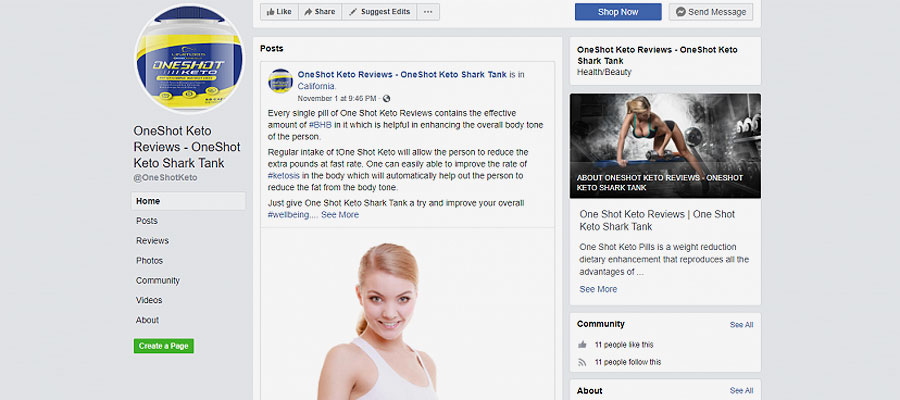
Task: Click Send Message button
Action: (711, 11)
